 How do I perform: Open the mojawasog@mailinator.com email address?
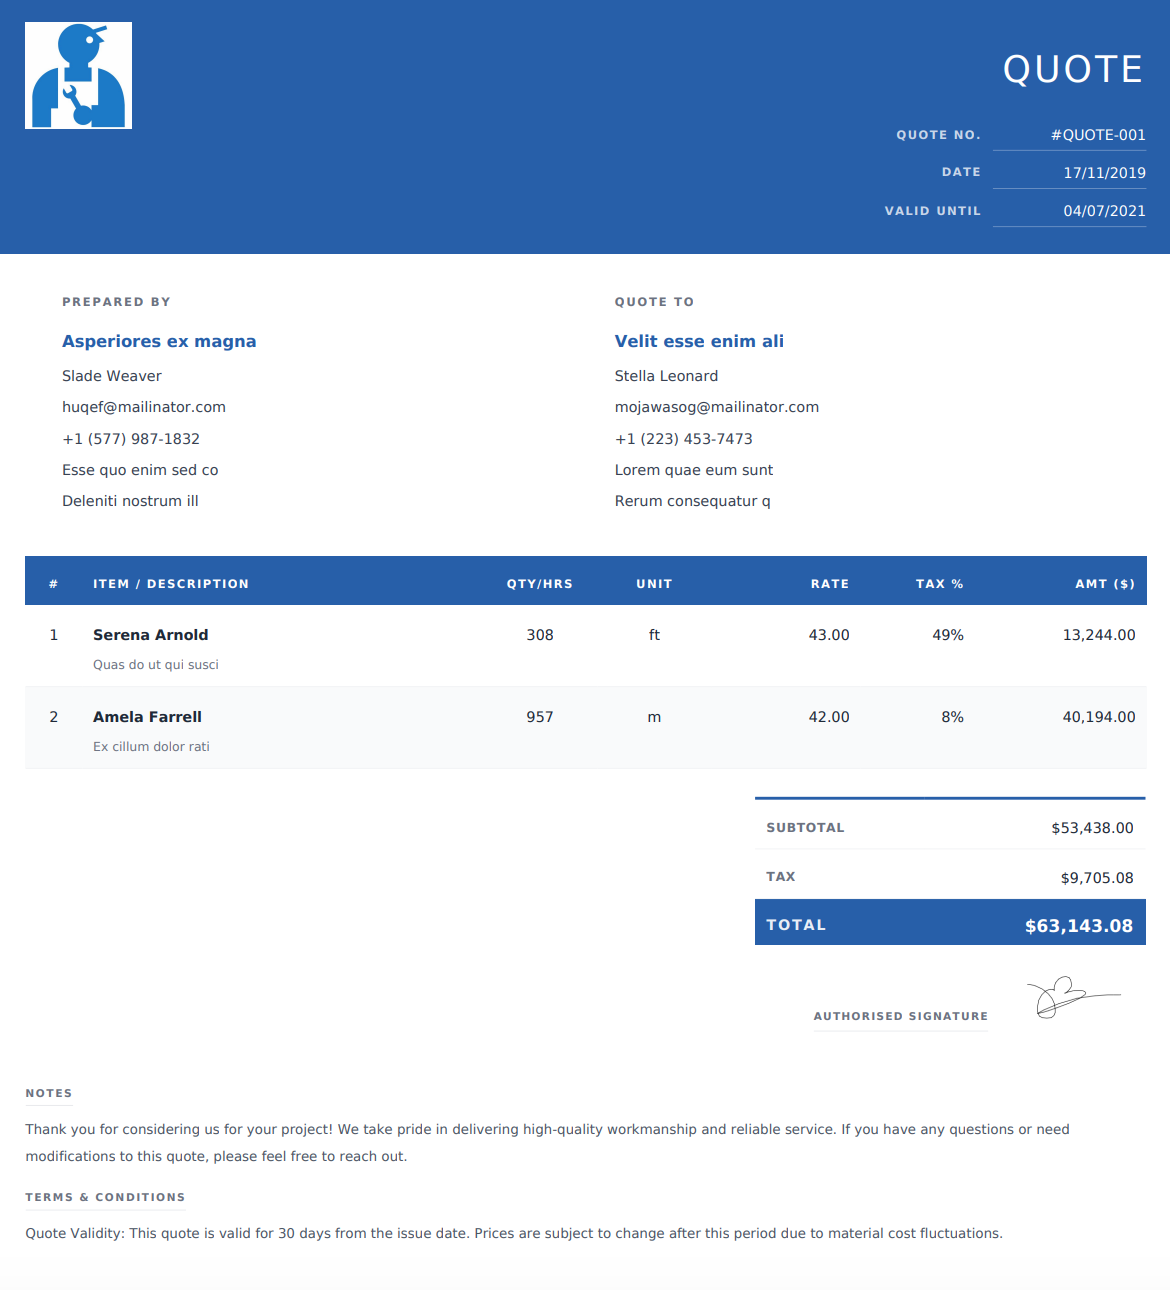click(717, 407)
